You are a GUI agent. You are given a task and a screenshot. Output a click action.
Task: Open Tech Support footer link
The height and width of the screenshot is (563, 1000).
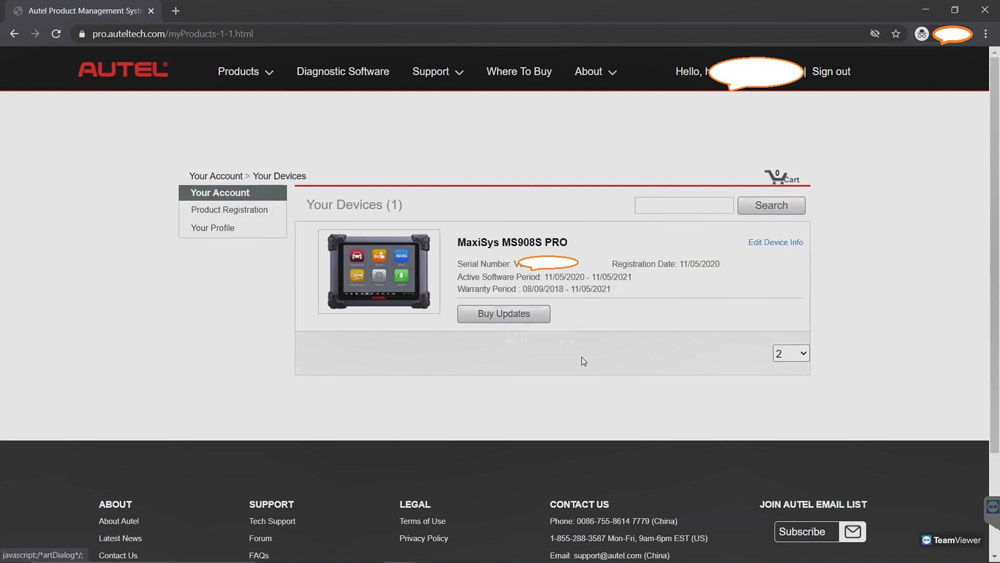[x=272, y=521]
